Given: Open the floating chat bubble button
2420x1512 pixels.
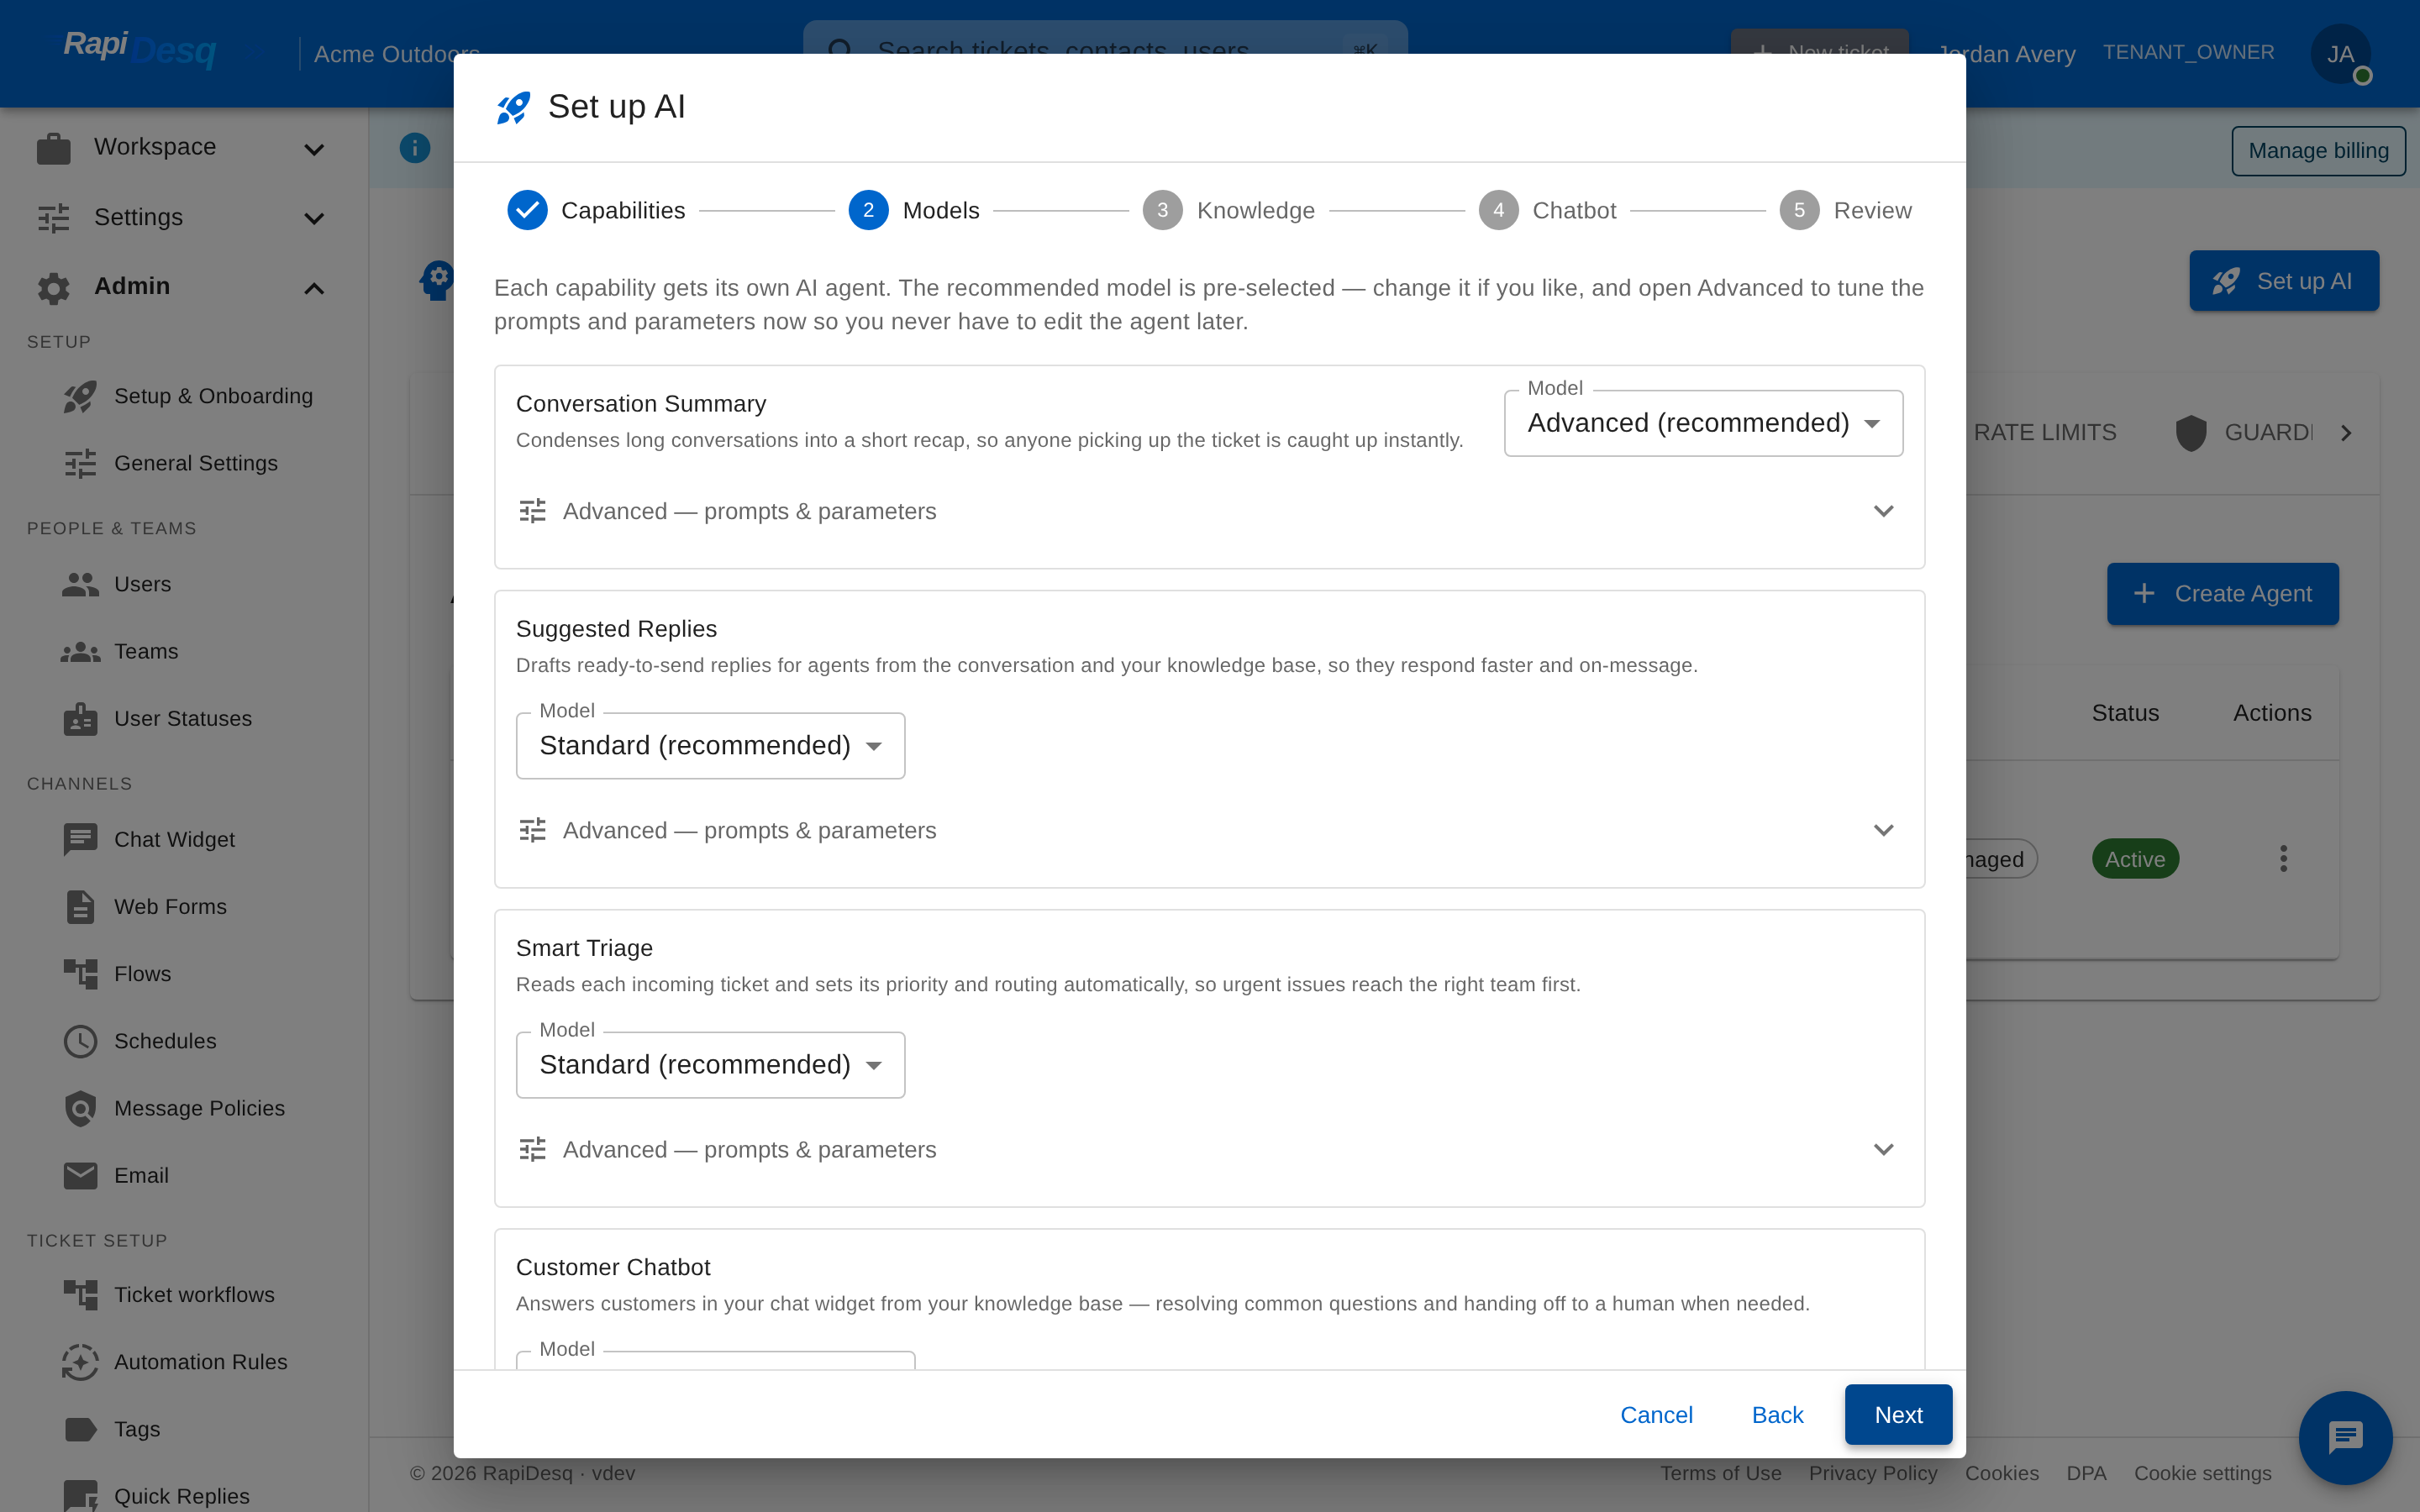Looking at the screenshot, I should [2345, 1438].
